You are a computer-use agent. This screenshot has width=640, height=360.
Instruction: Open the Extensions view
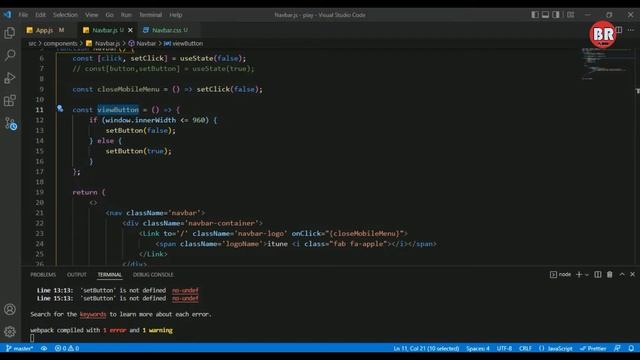tap(10, 100)
